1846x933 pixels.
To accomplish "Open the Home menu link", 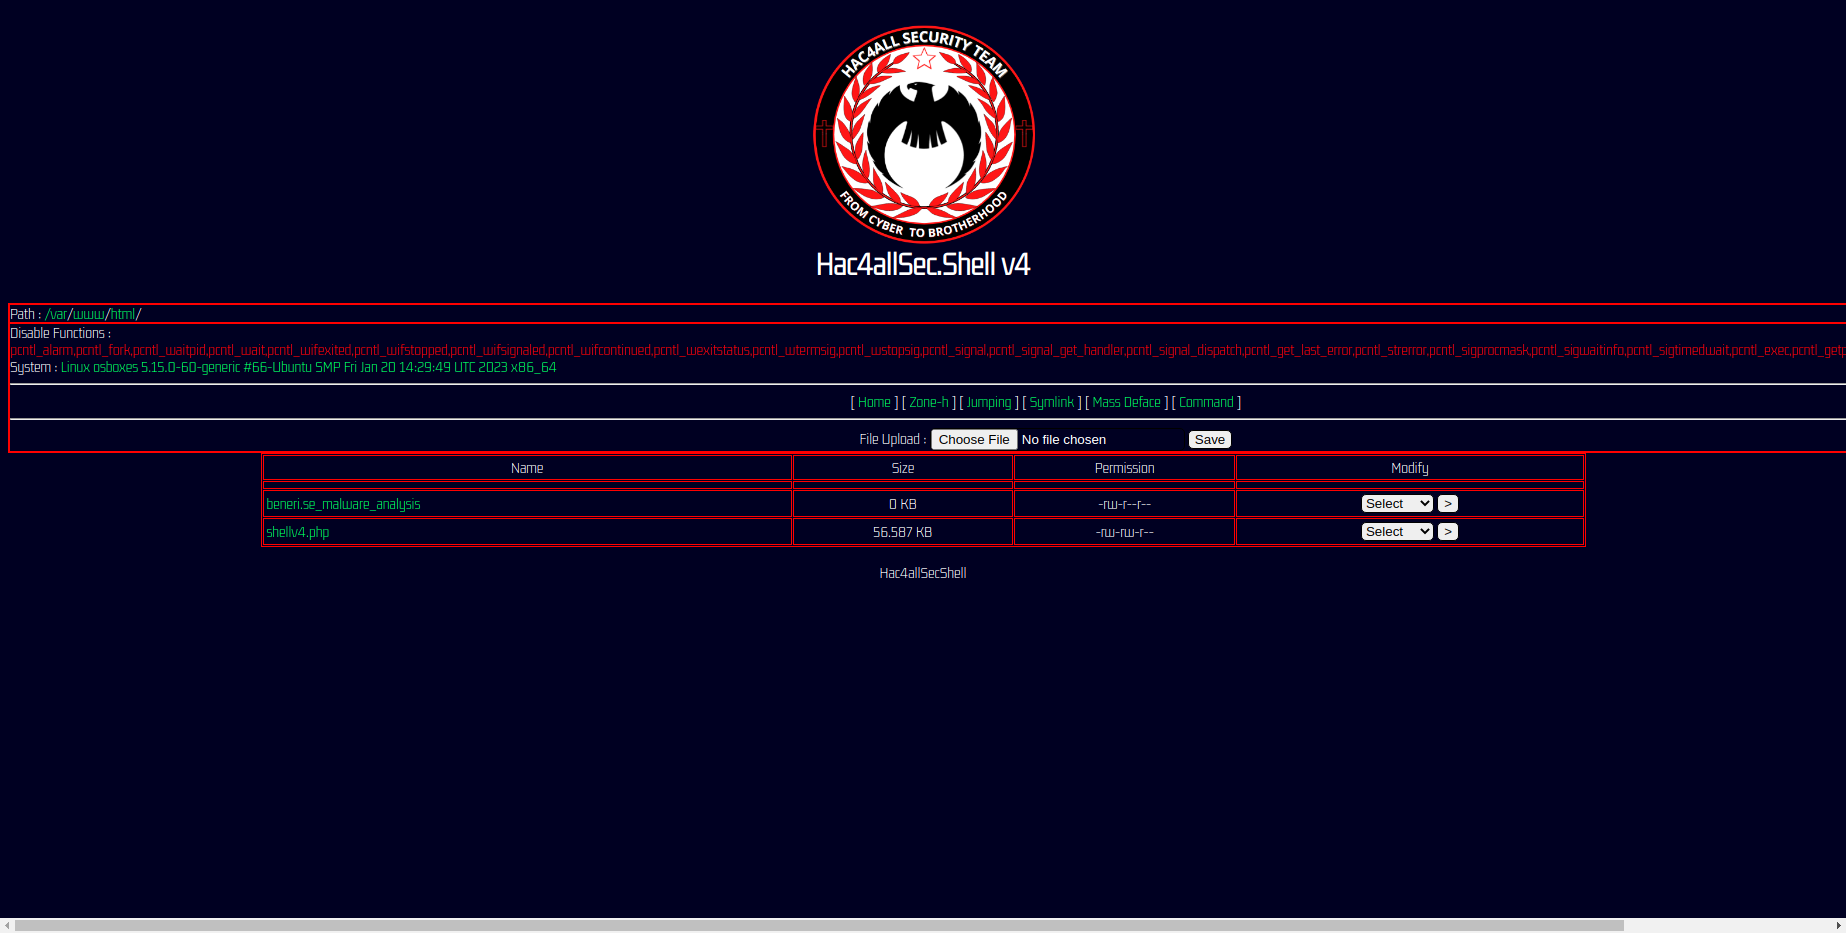I will point(874,402).
